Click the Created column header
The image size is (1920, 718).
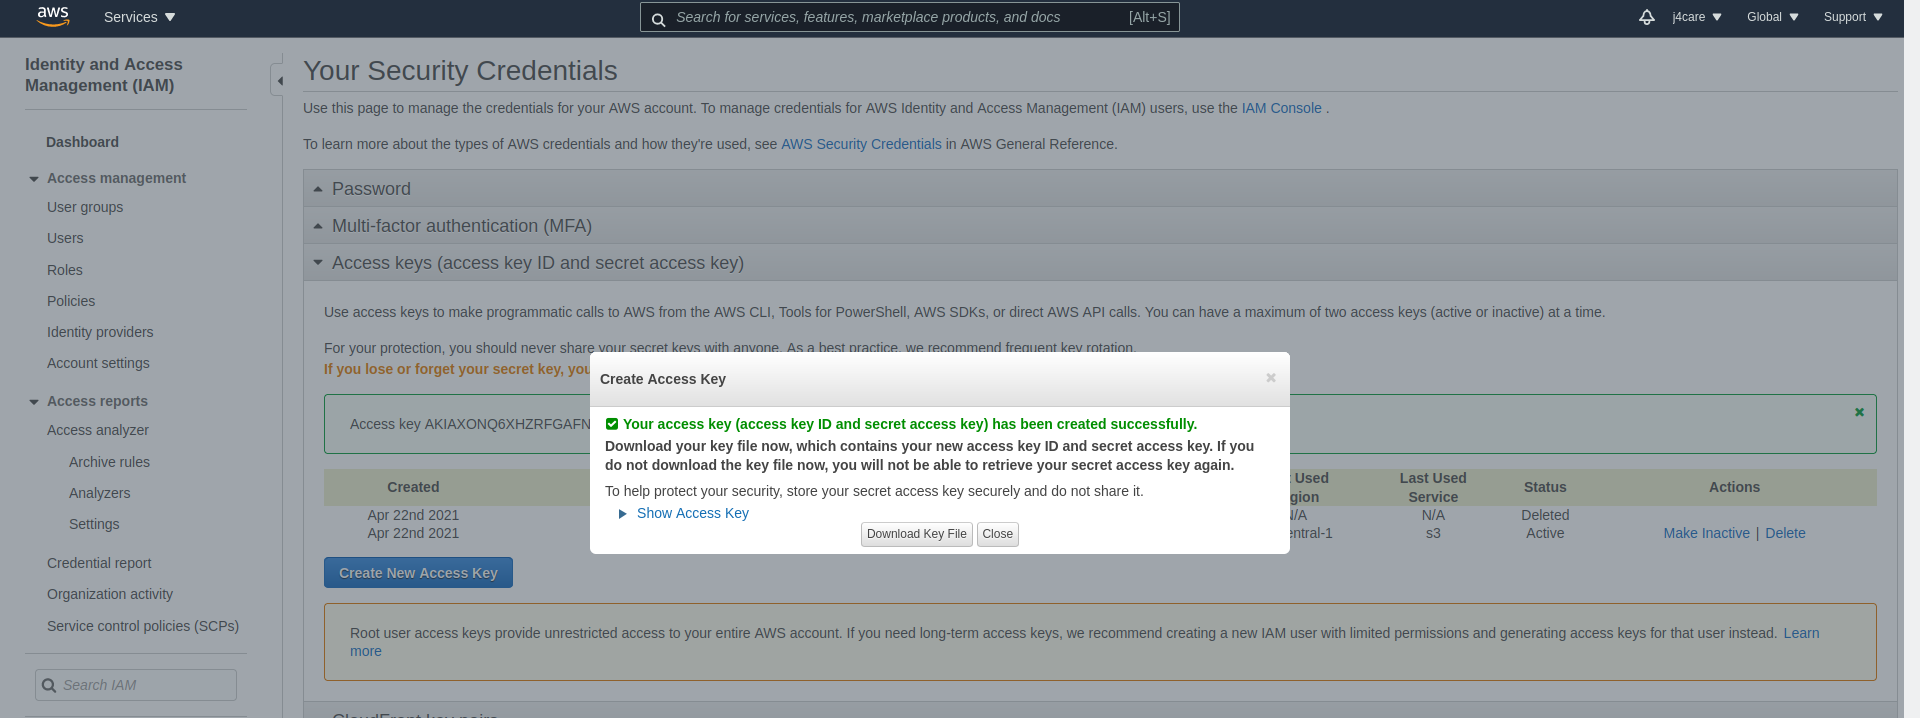coord(413,487)
